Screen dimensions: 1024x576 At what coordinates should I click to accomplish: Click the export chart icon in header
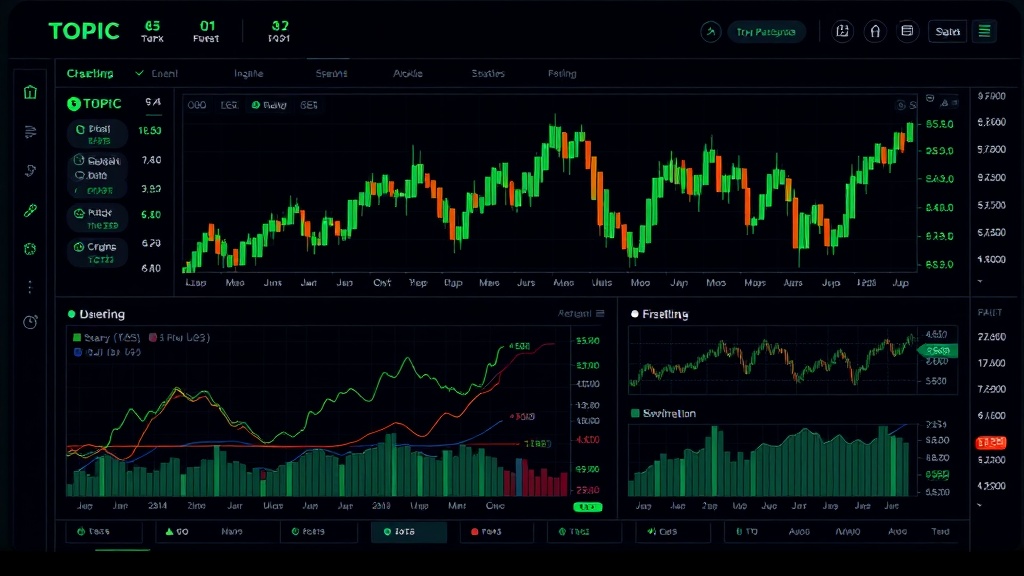(842, 31)
